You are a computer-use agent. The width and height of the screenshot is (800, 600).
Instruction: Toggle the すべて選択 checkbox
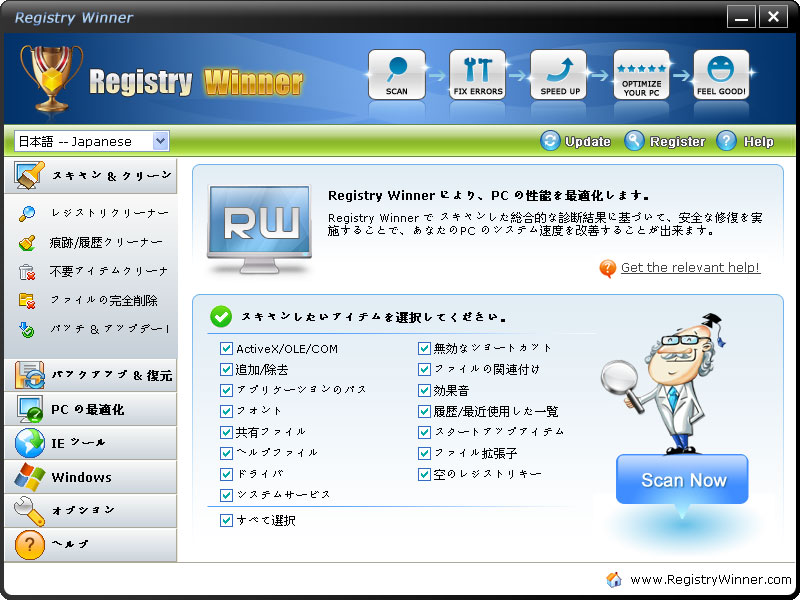(226, 520)
